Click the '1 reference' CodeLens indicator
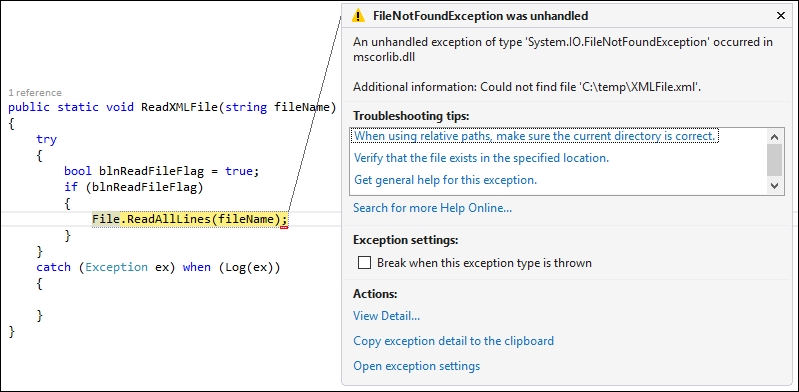This screenshot has width=799, height=392. pos(35,93)
